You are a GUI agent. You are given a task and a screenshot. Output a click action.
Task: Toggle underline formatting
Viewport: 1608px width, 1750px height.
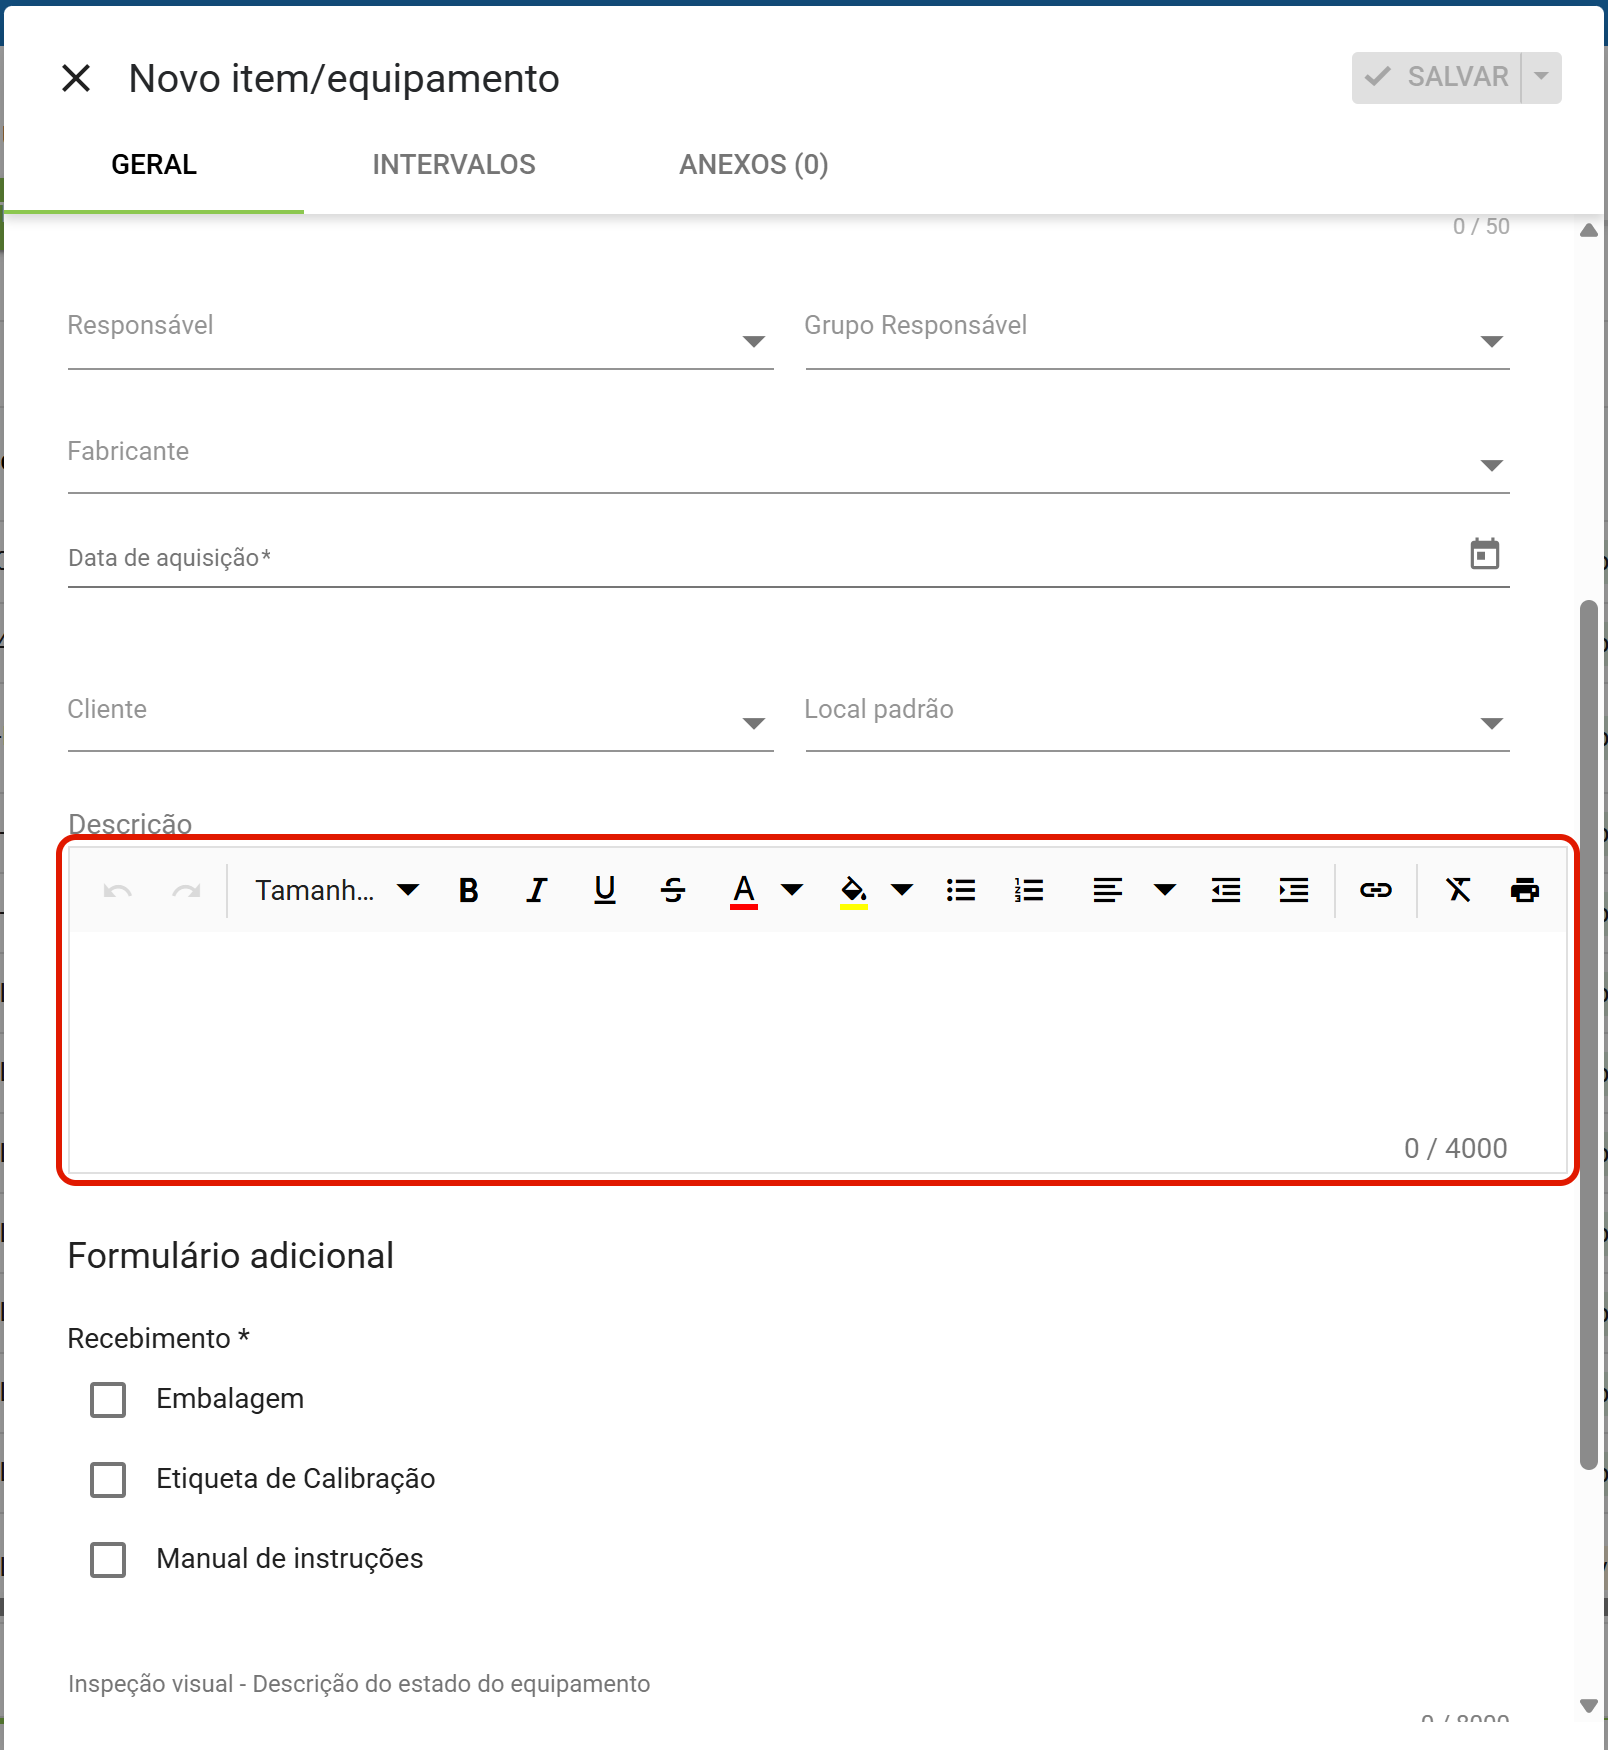pyautogui.click(x=605, y=890)
